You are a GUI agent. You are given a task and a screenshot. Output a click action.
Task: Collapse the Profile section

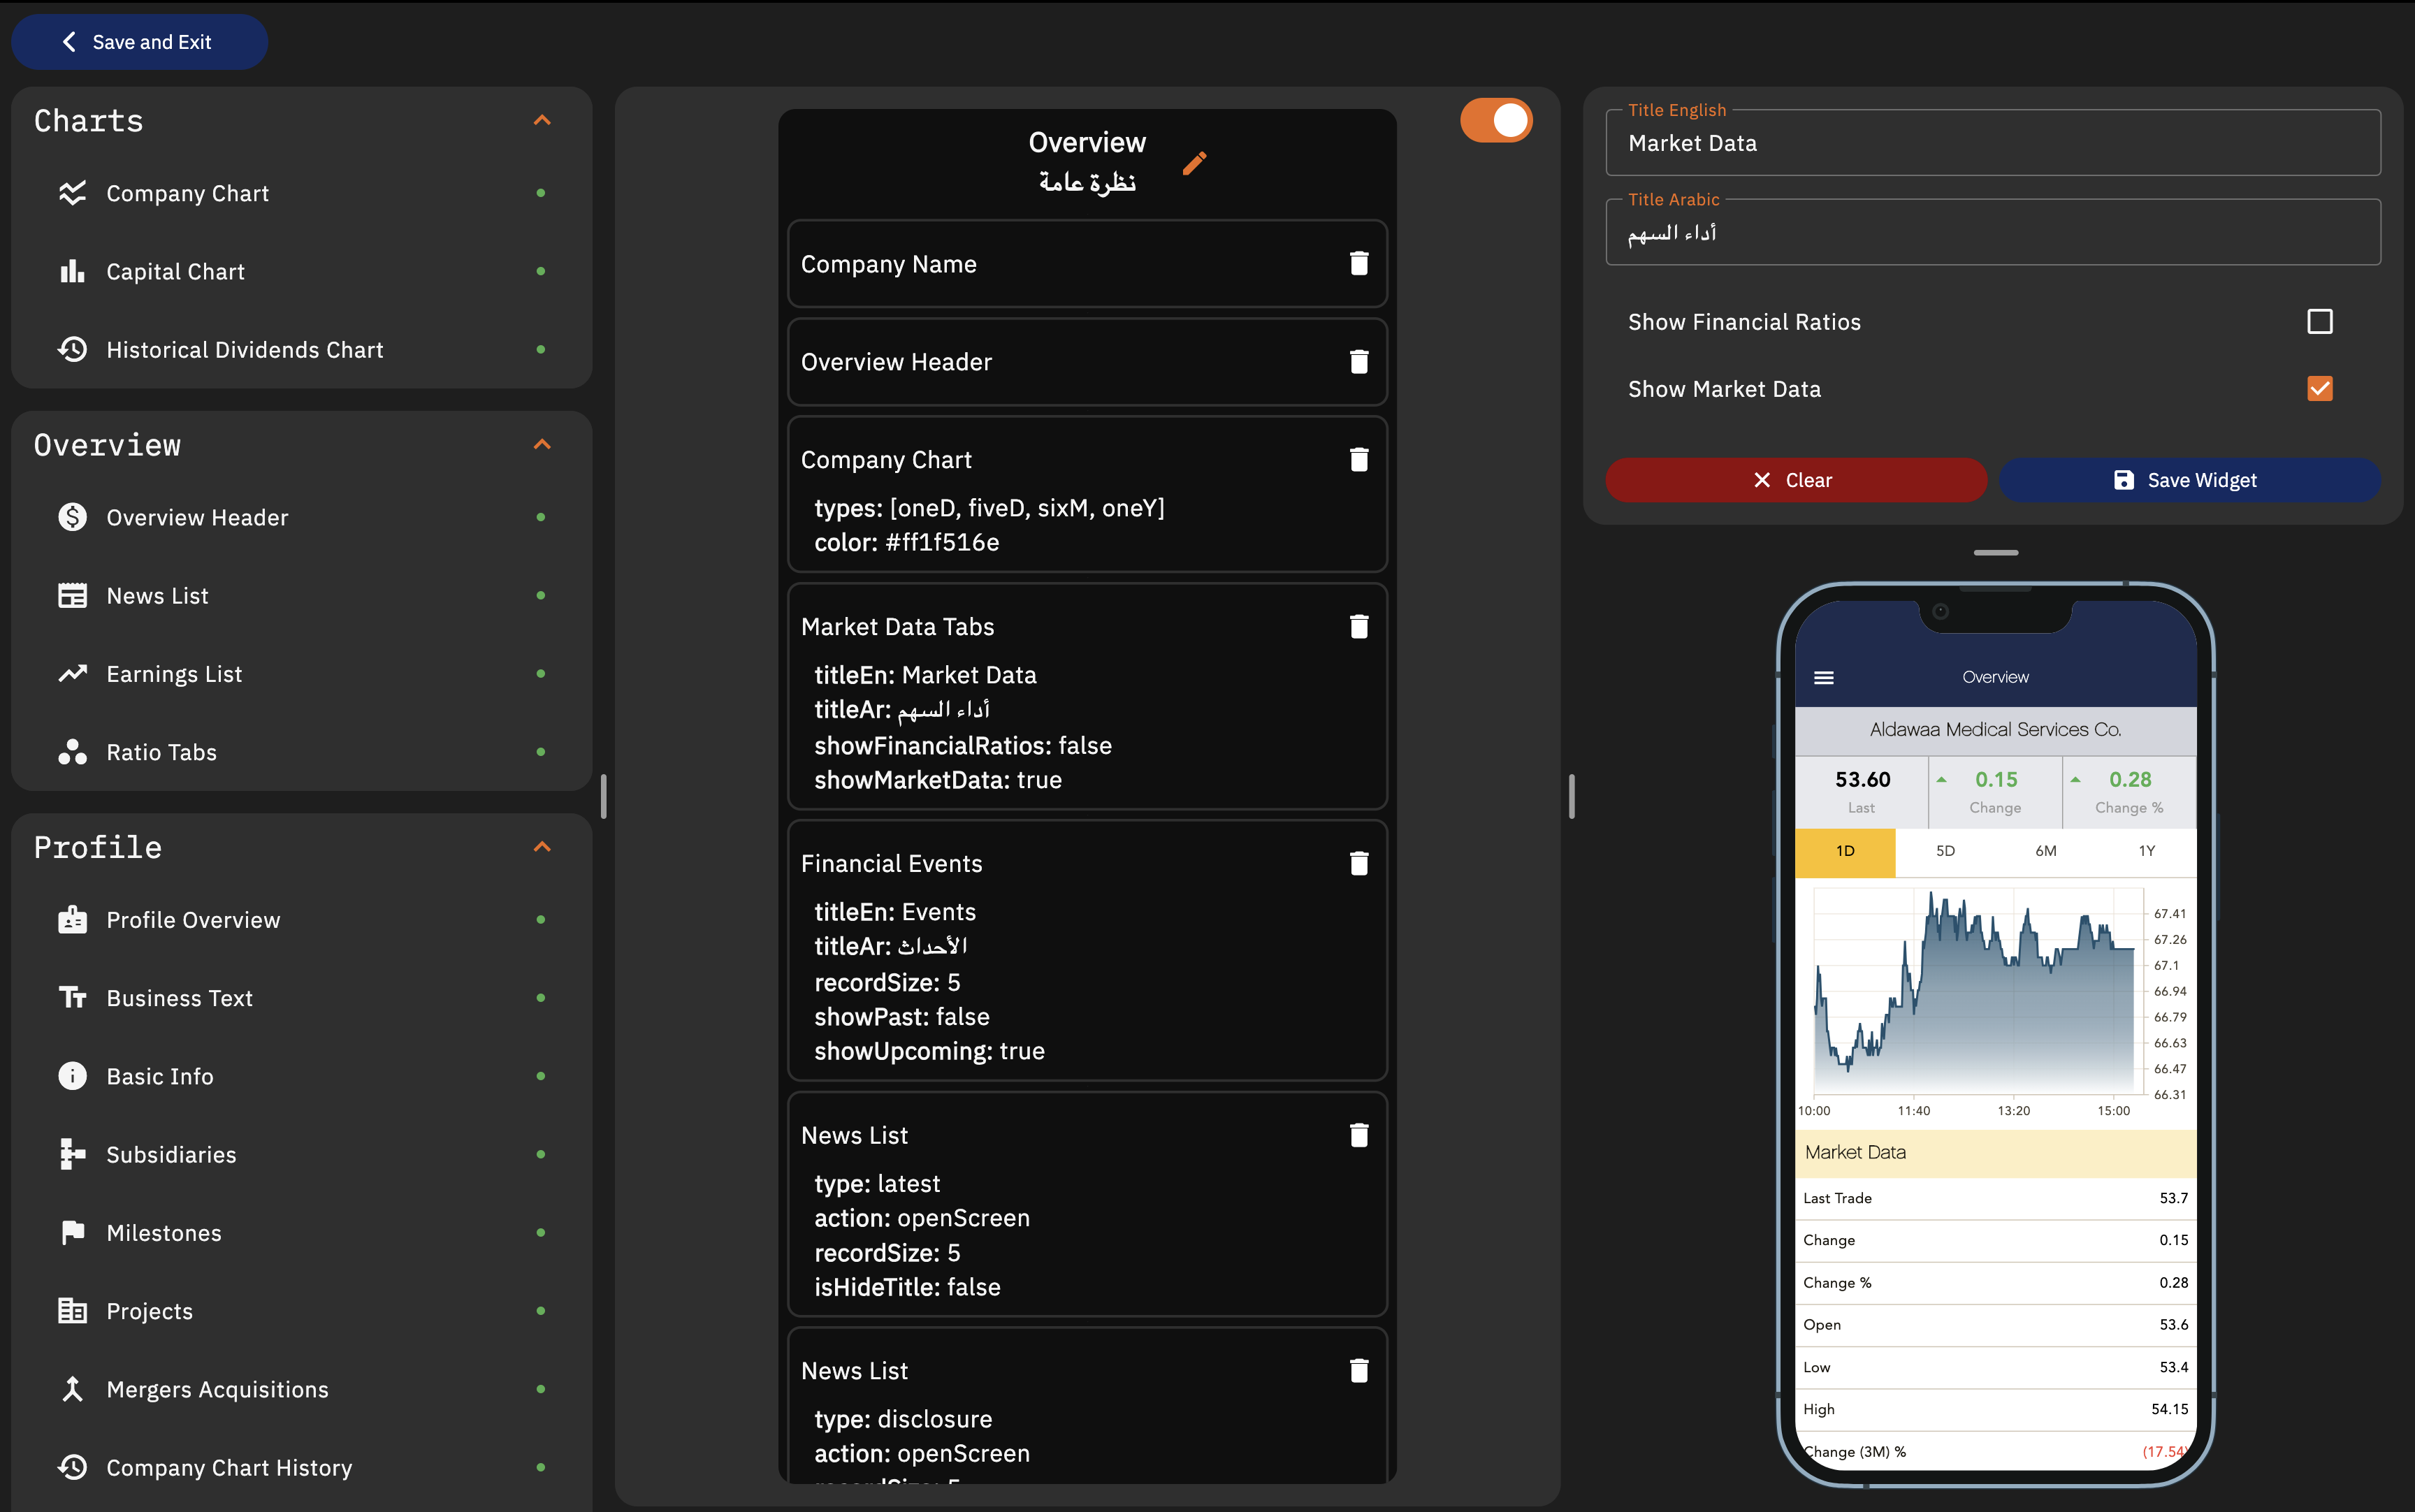[541, 847]
